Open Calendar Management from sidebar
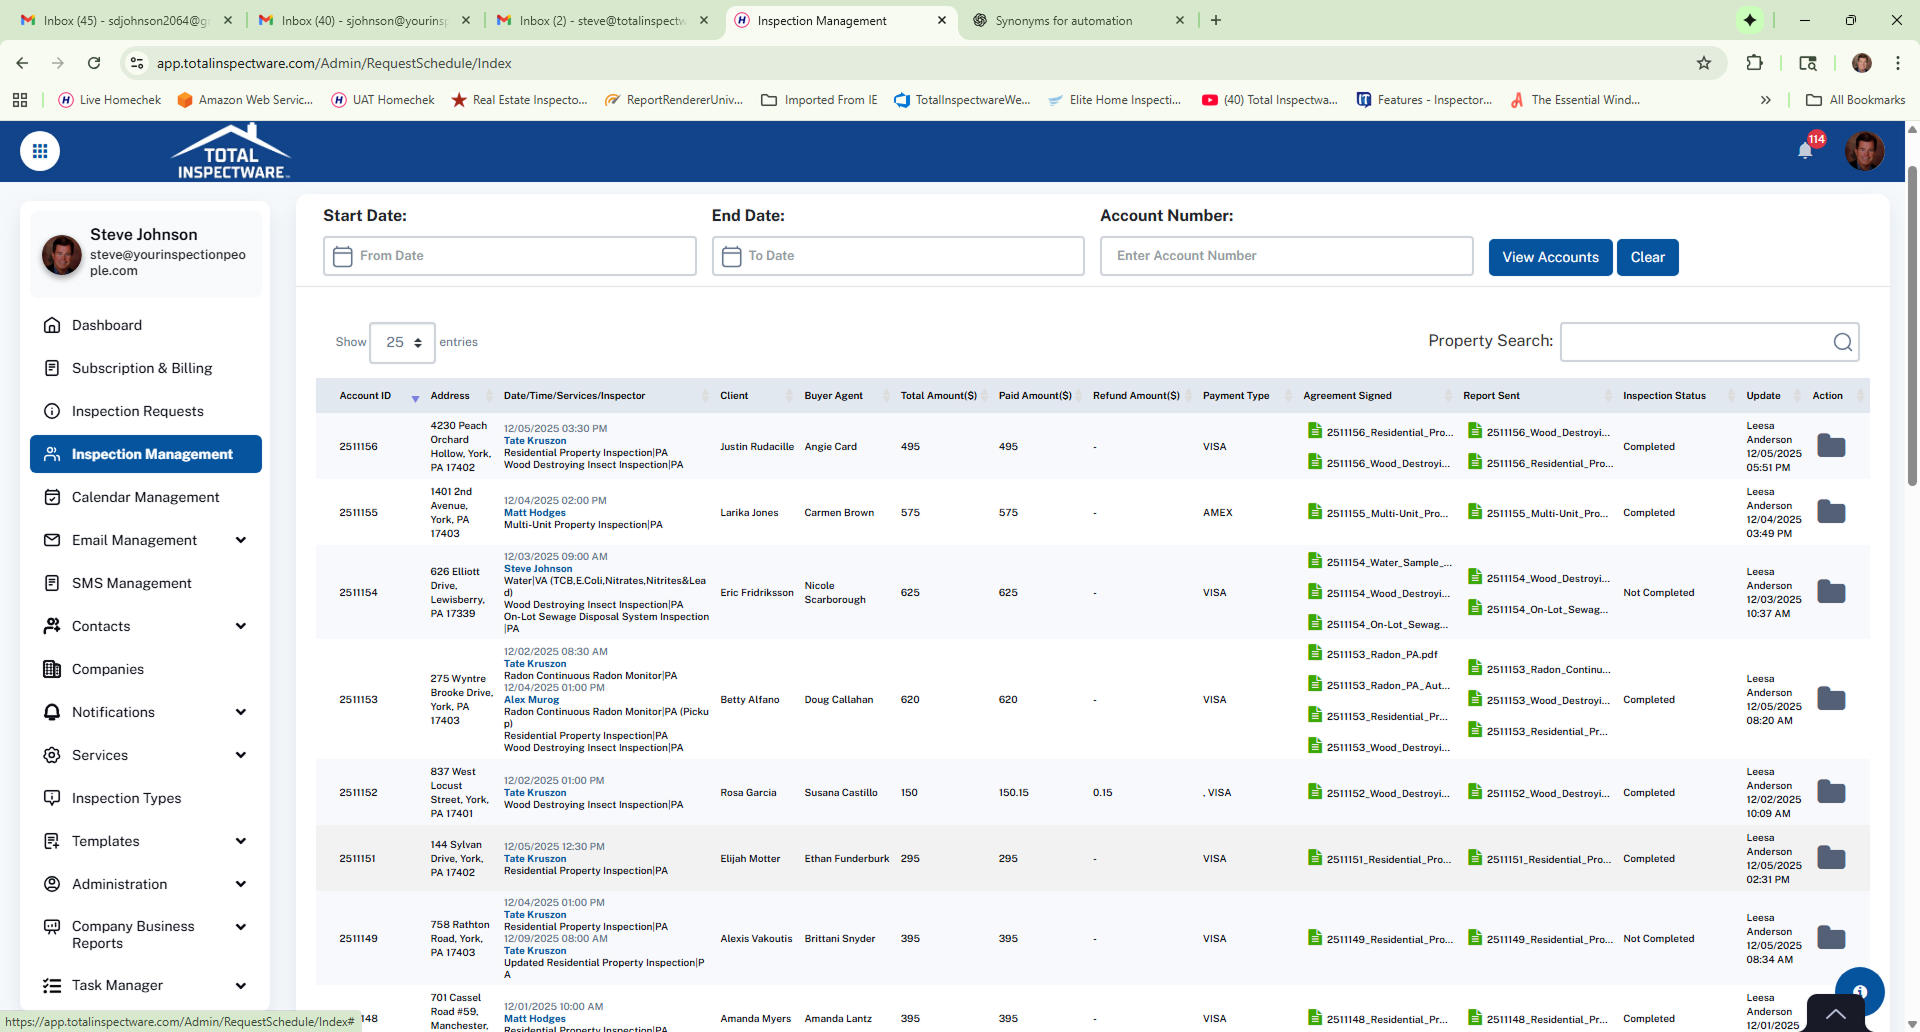 [145, 497]
